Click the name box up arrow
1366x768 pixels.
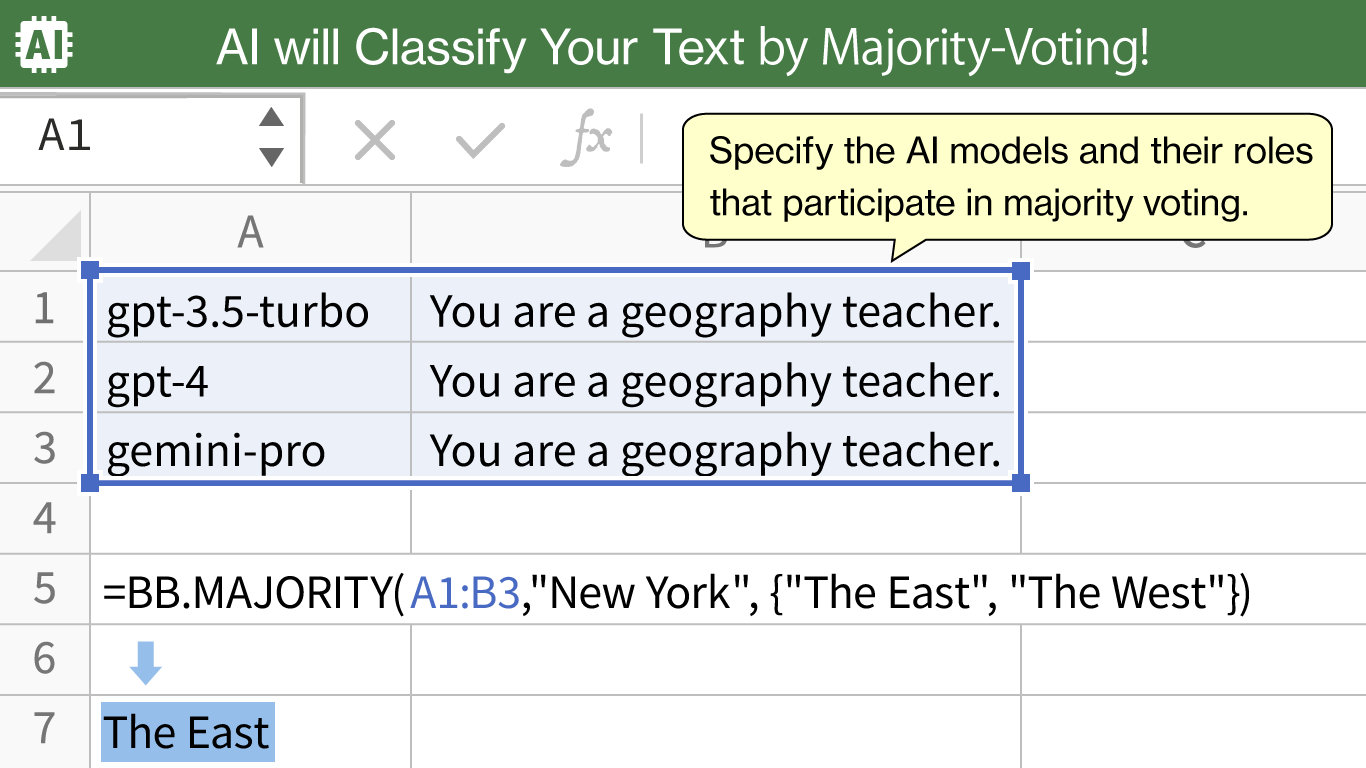271,118
